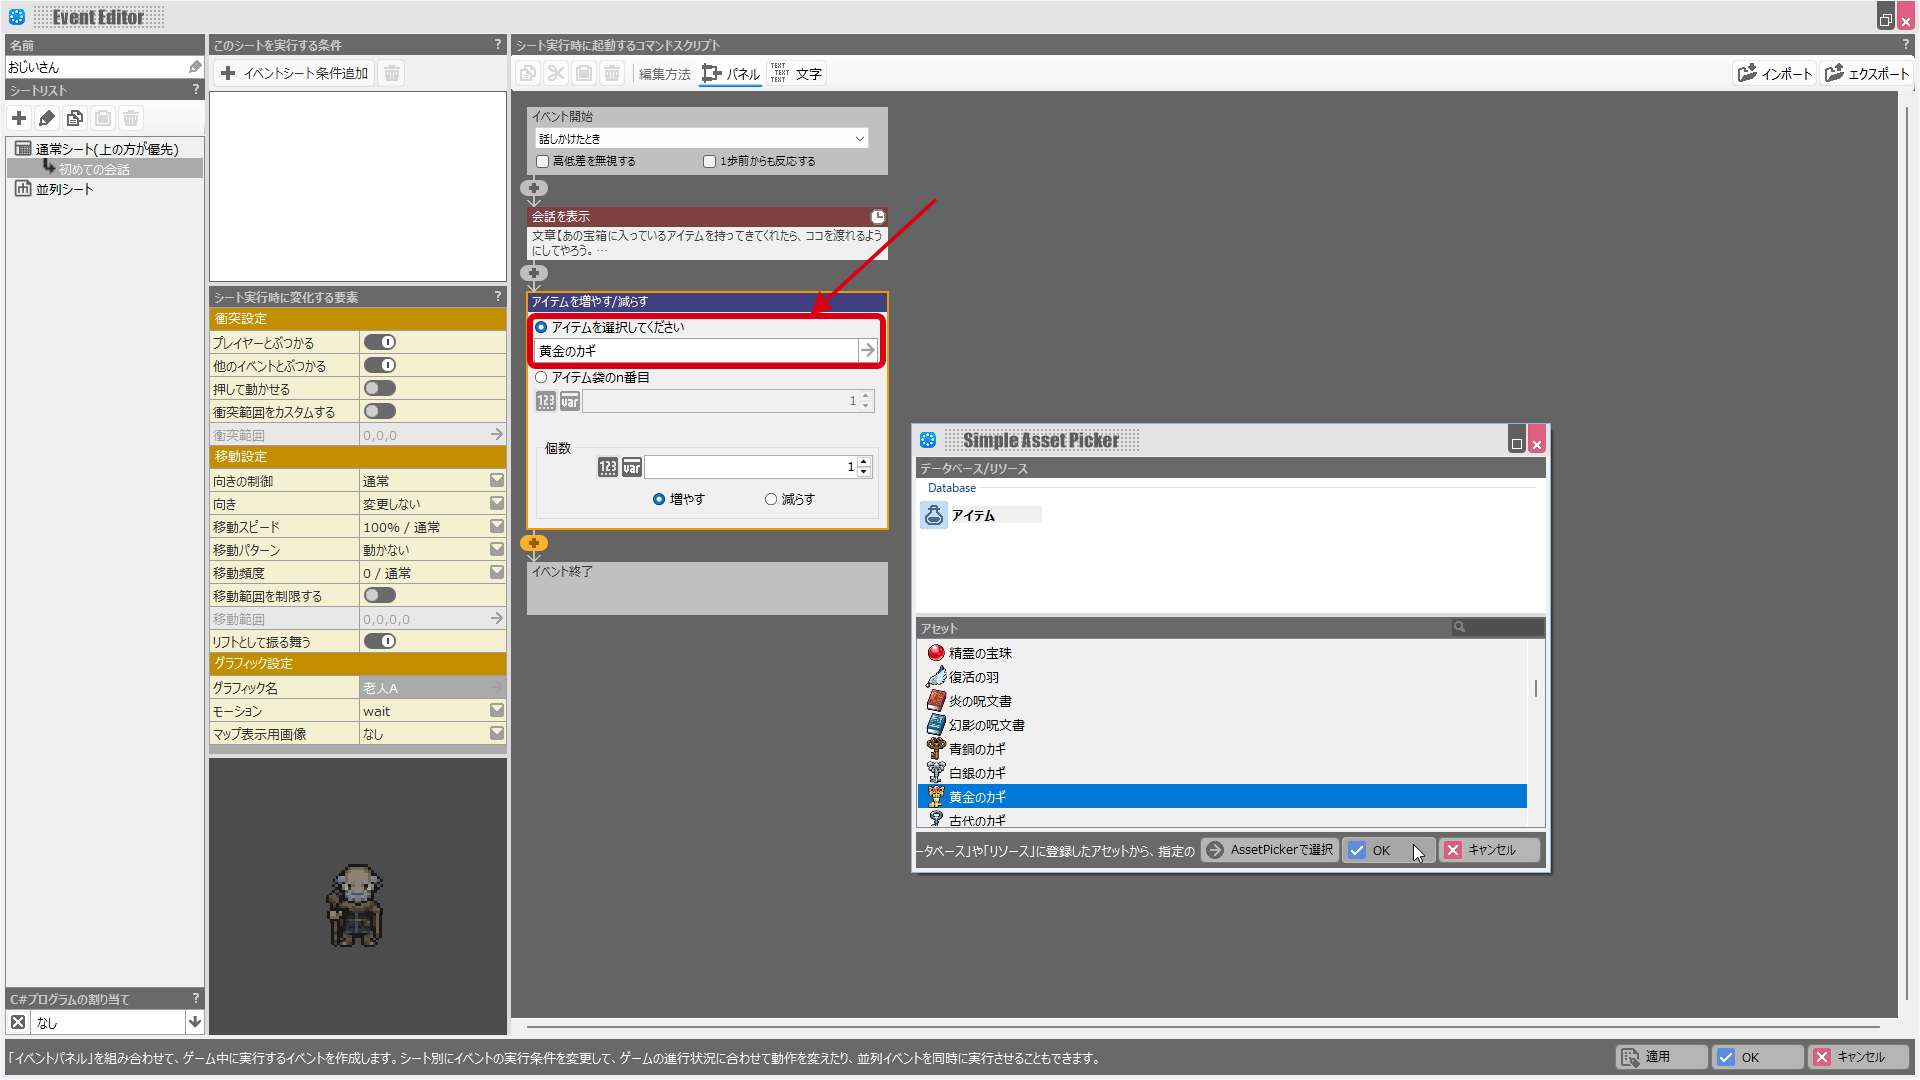Click the plus connector above アイテムを増やす/減らす
Screen dimensions: 1920x1080
(x=534, y=273)
